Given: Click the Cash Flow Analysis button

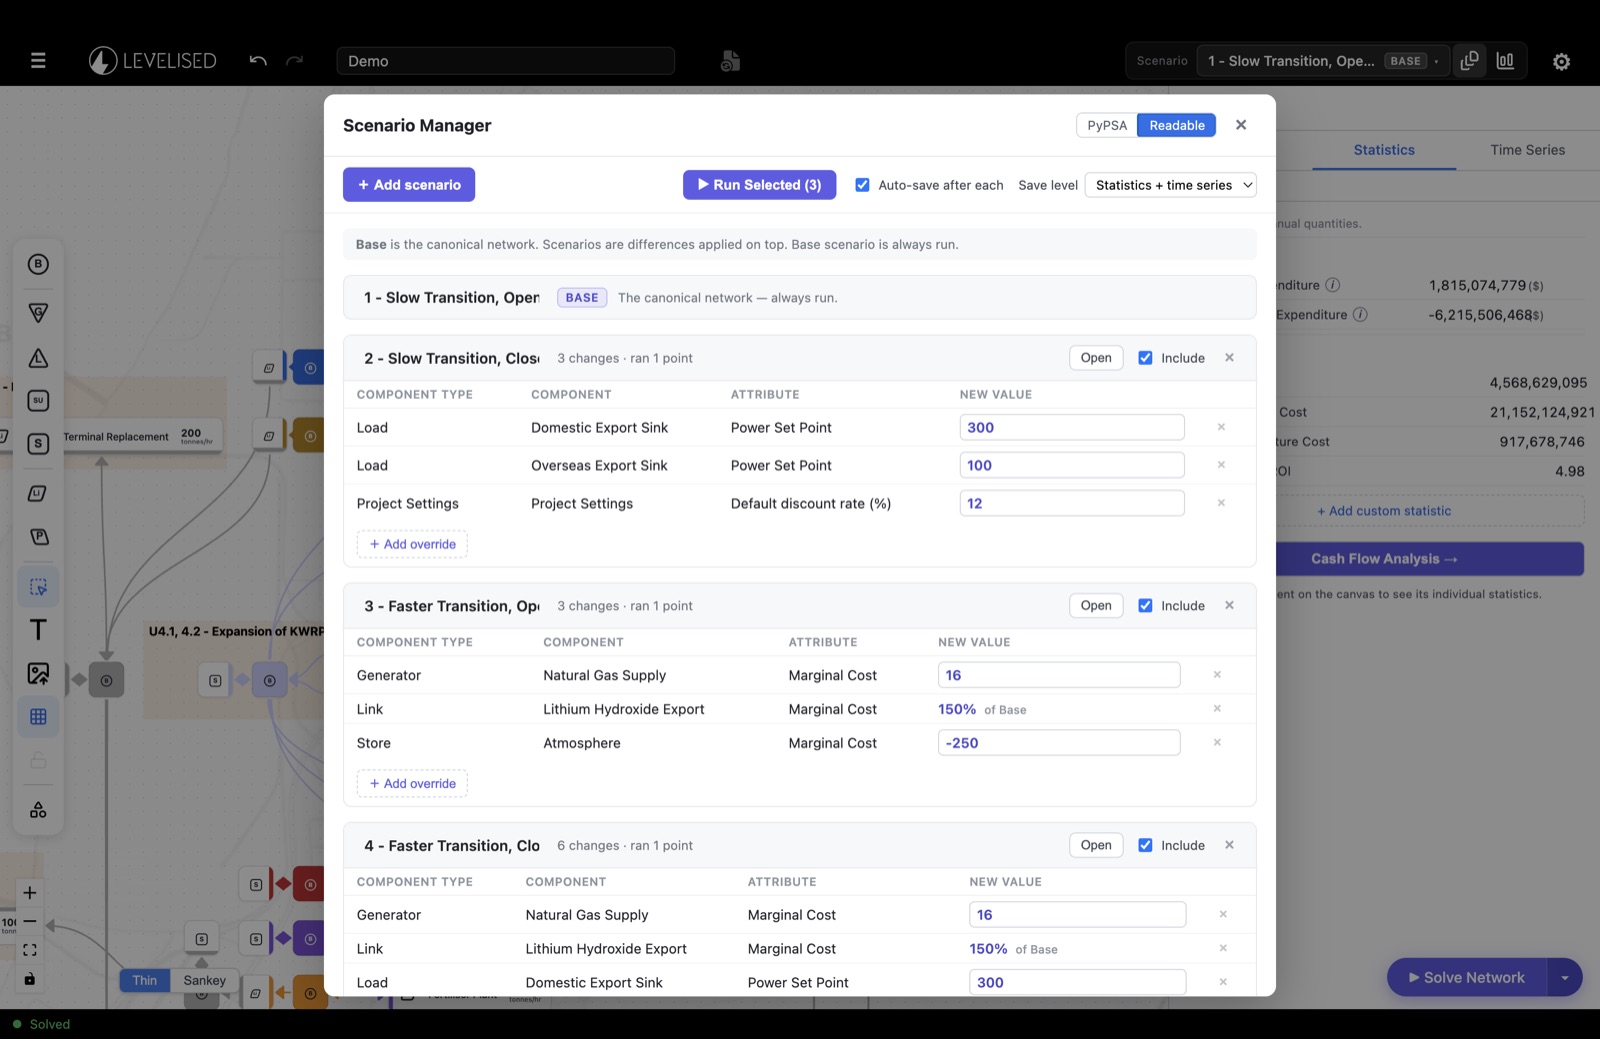Looking at the screenshot, I should (x=1430, y=559).
